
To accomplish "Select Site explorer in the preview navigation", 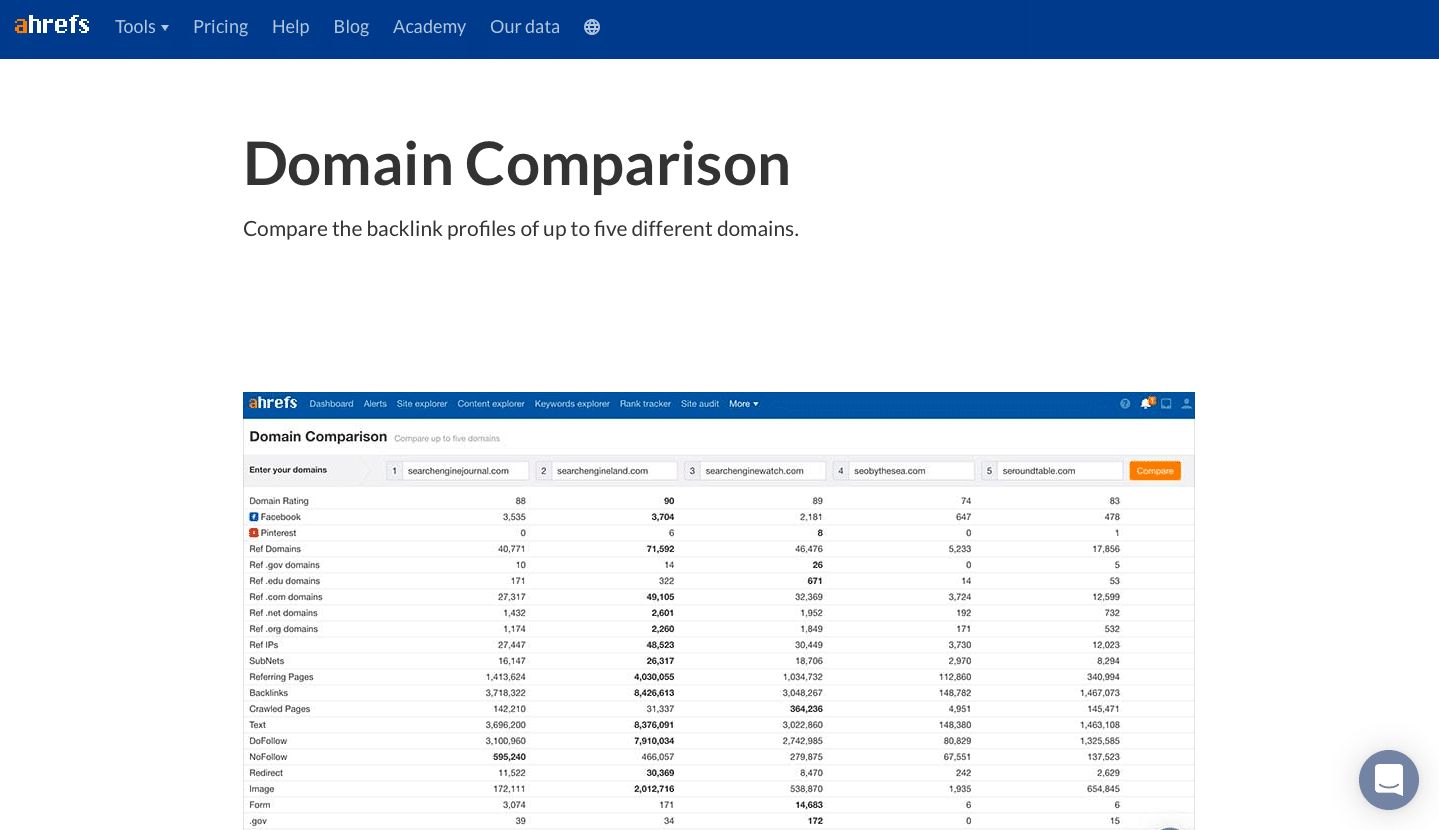I will [422, 404].
